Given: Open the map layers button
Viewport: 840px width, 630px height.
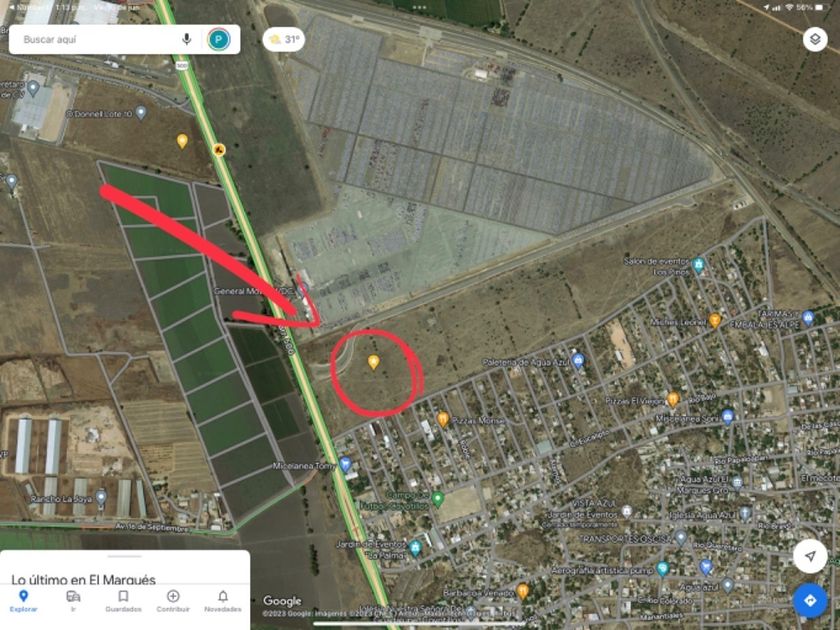Looking at the screenshot, I should tap(815, 39).
